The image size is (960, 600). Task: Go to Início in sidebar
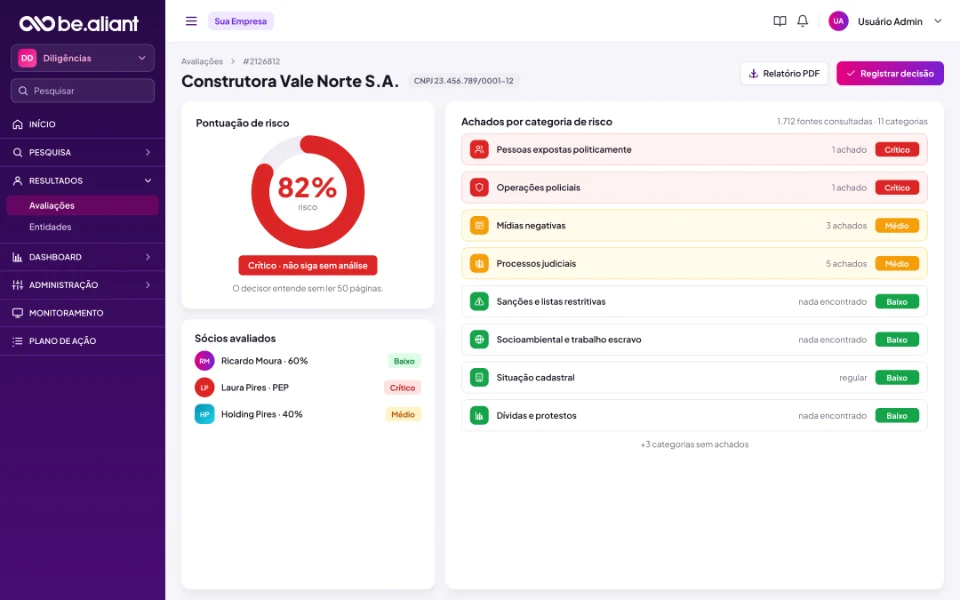83,124
